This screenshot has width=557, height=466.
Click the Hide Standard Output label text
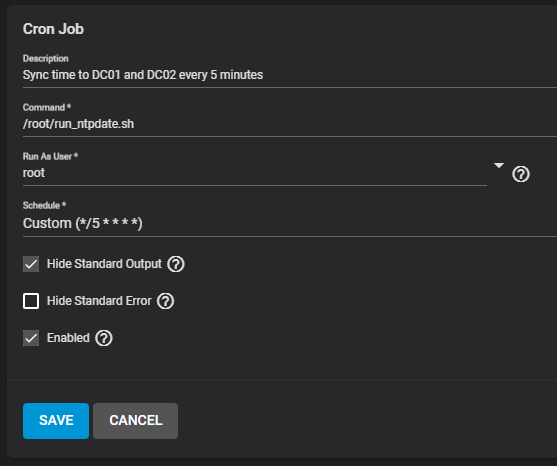104,264
